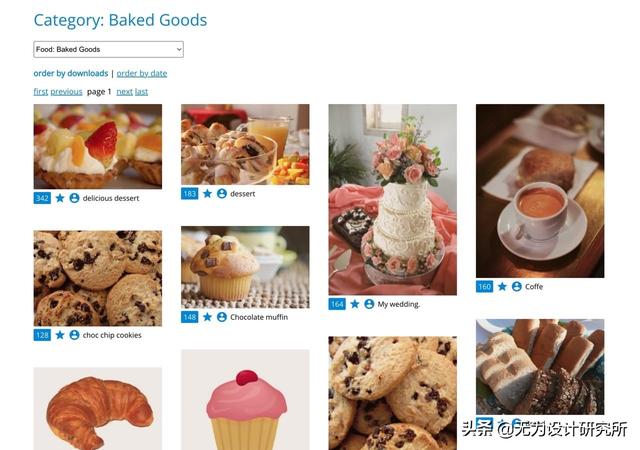Click the star icon beside delicious dessert
The height and width of the screenshot is (450, 640).
click(x=60, y=198)
